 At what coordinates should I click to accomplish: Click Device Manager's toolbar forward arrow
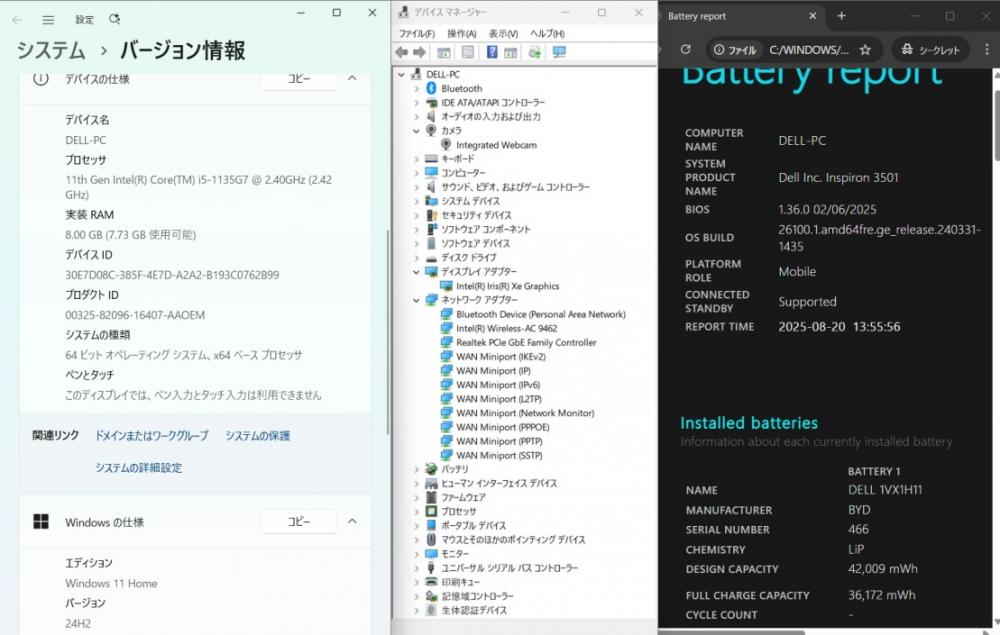(420, 52)
